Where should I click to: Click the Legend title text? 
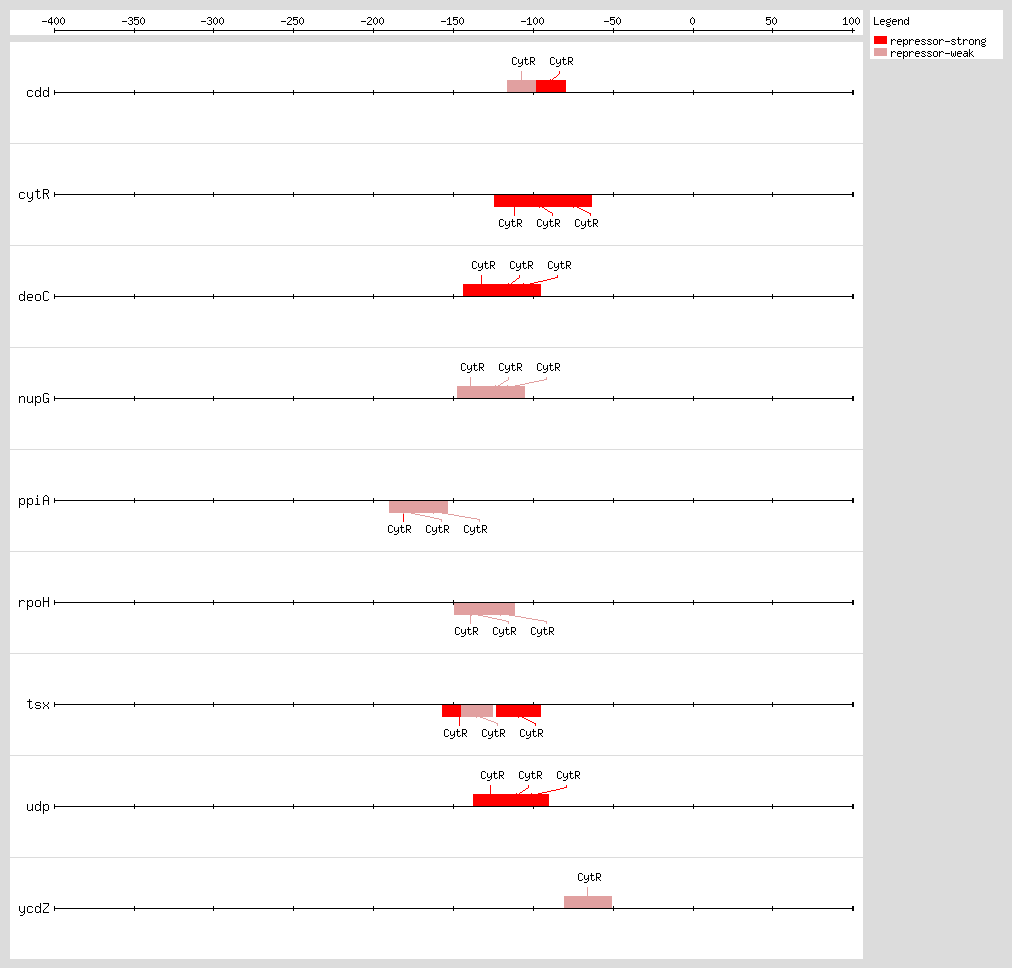tap(891, 21)
